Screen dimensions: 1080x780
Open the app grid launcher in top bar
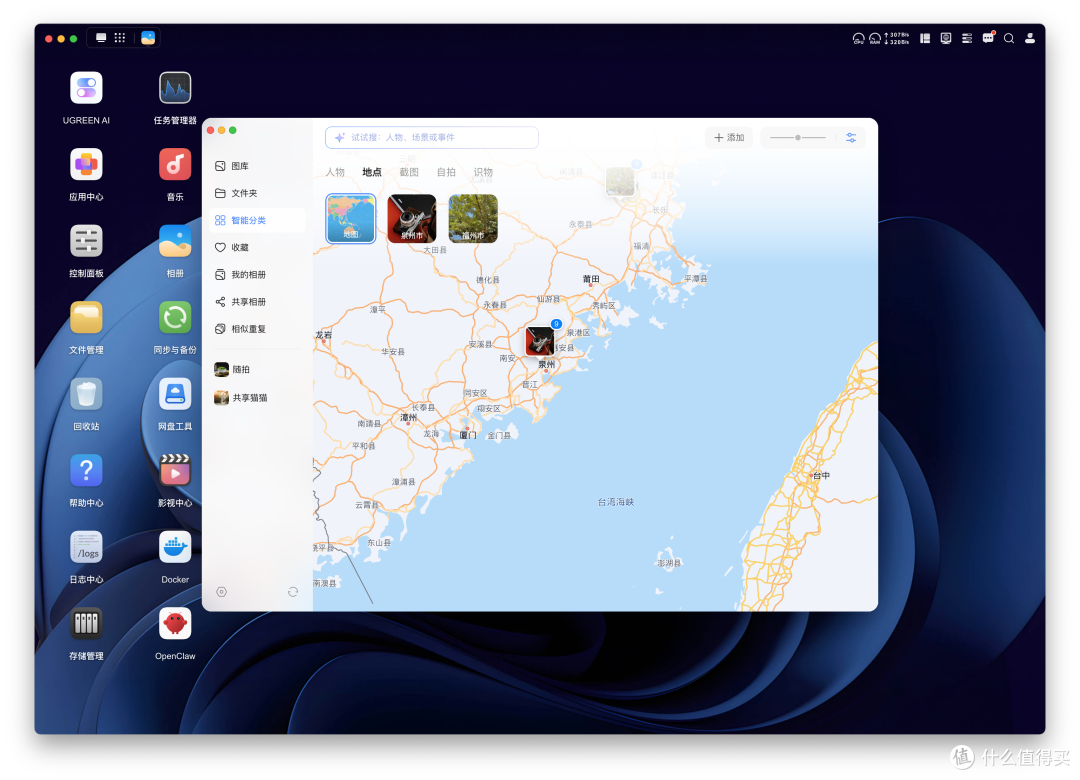120,38
